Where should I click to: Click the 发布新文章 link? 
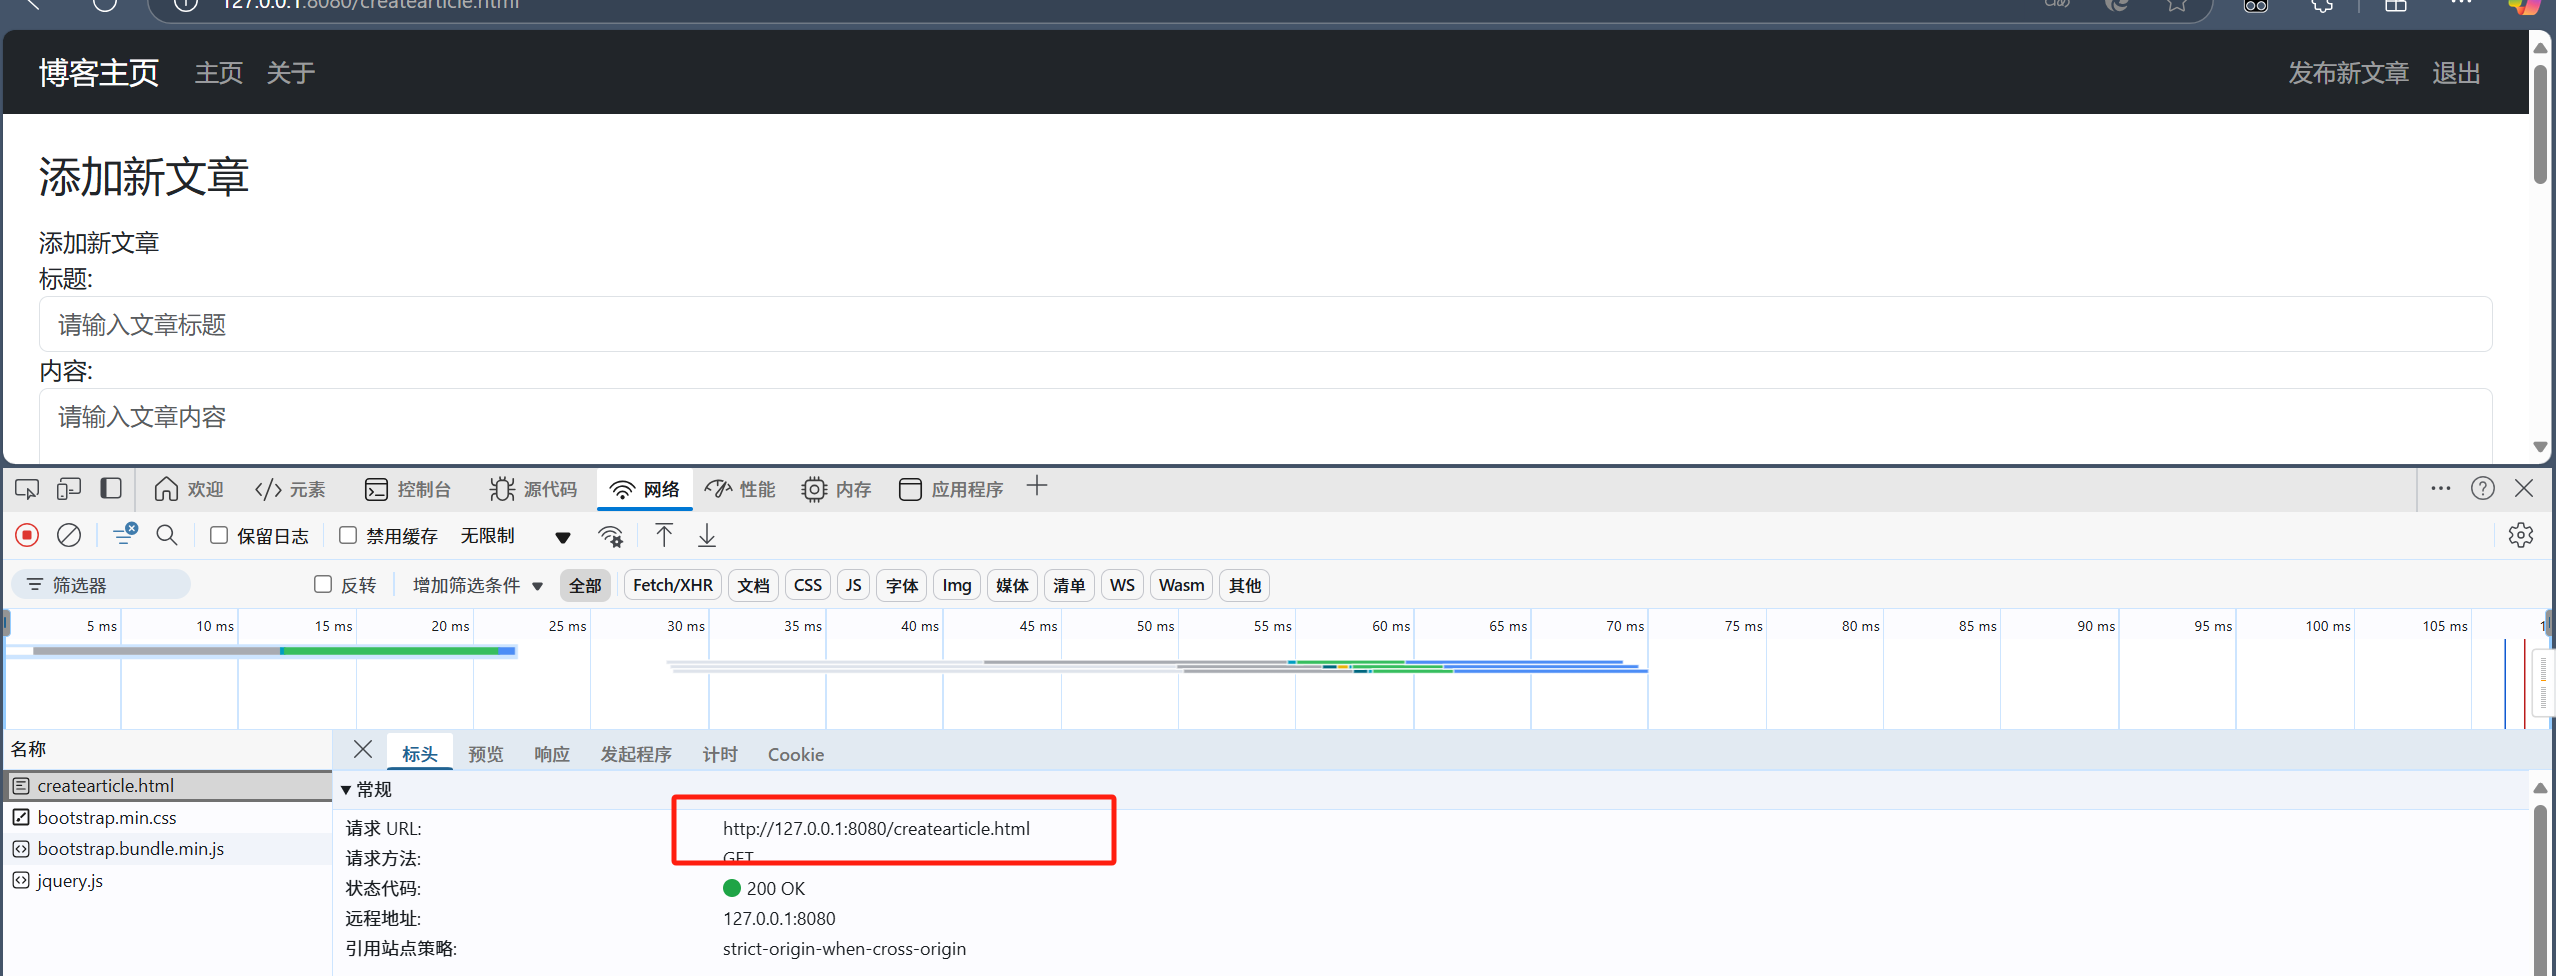tap(2348, 73)
